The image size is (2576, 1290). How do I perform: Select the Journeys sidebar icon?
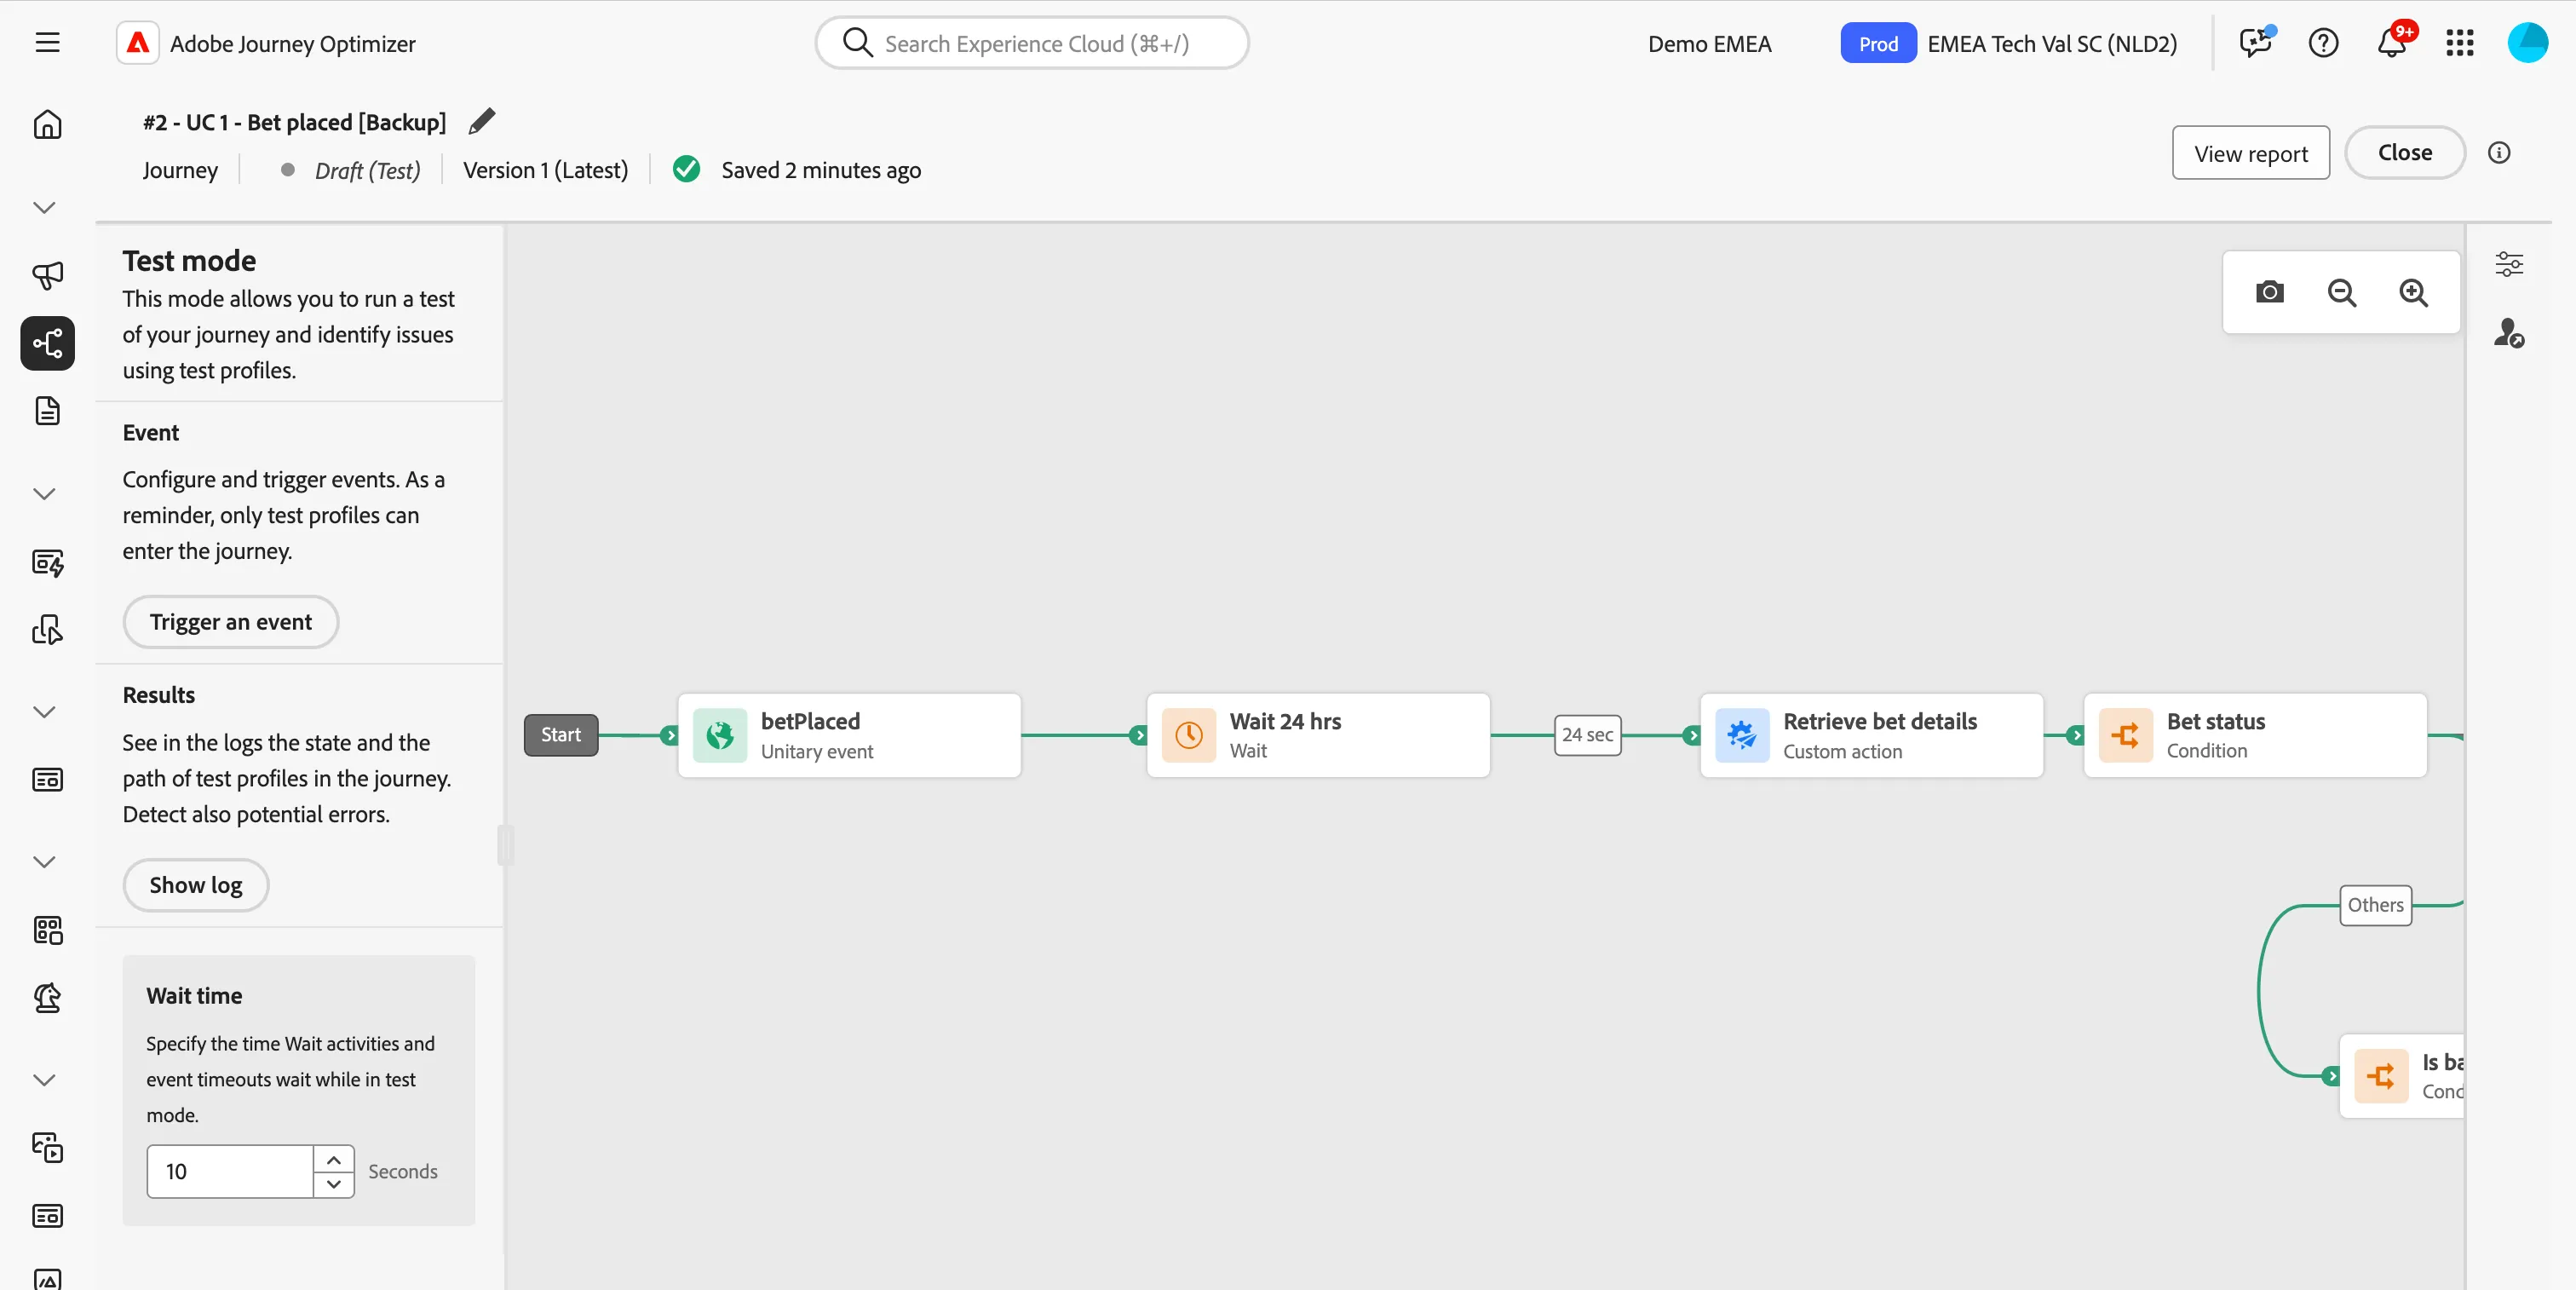[47, 343]
